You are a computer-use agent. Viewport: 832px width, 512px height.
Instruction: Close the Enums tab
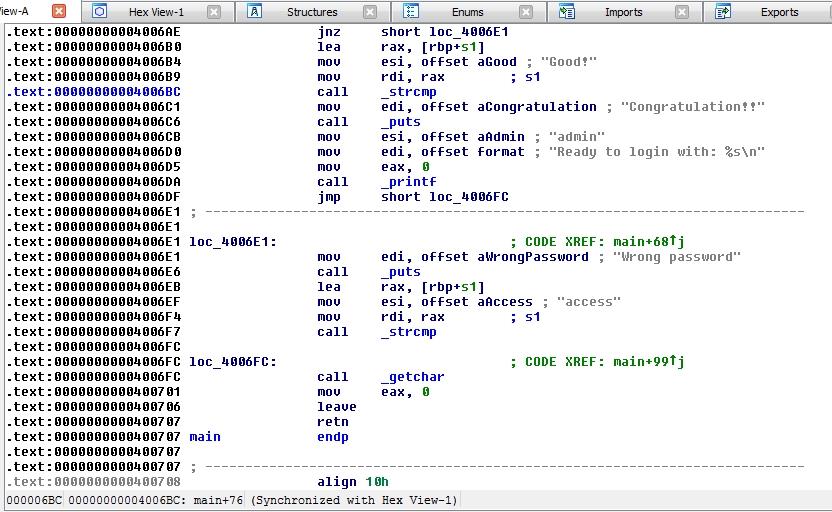tap(526, 12)
